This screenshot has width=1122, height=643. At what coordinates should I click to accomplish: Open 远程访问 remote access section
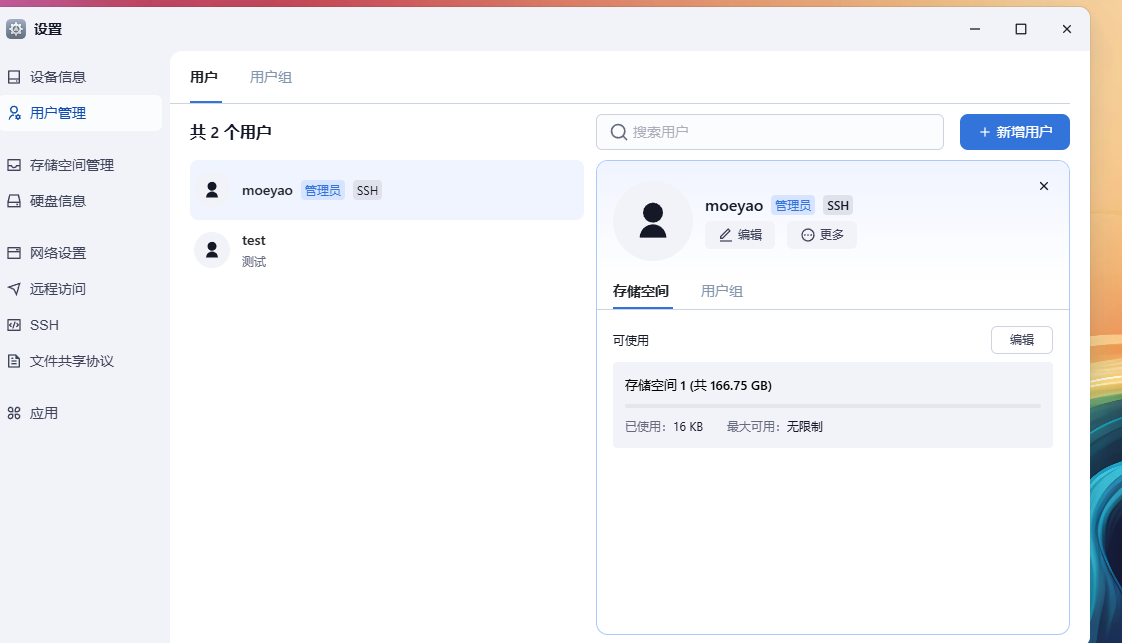[x=58, y=289]
